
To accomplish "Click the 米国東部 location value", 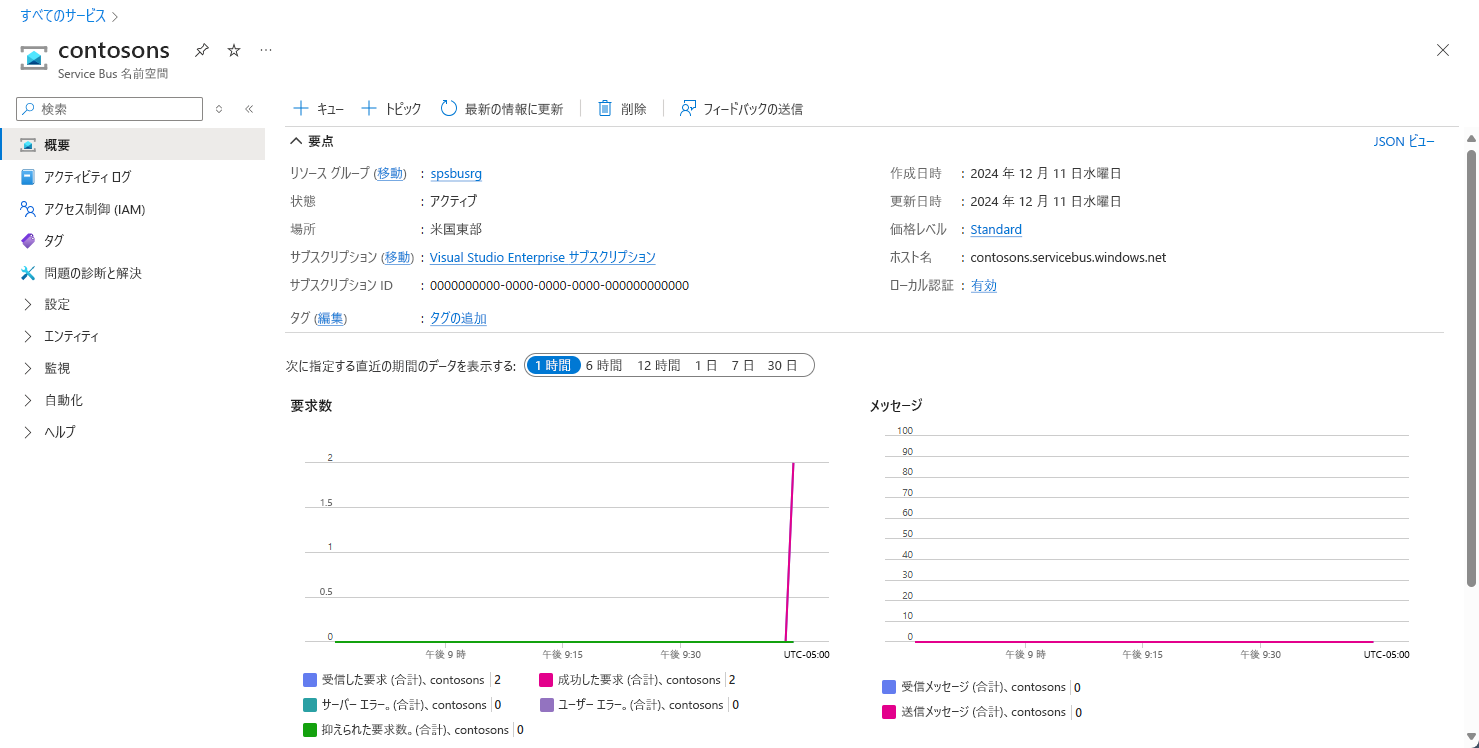I will pyautogui.click(x=456, y=229).
